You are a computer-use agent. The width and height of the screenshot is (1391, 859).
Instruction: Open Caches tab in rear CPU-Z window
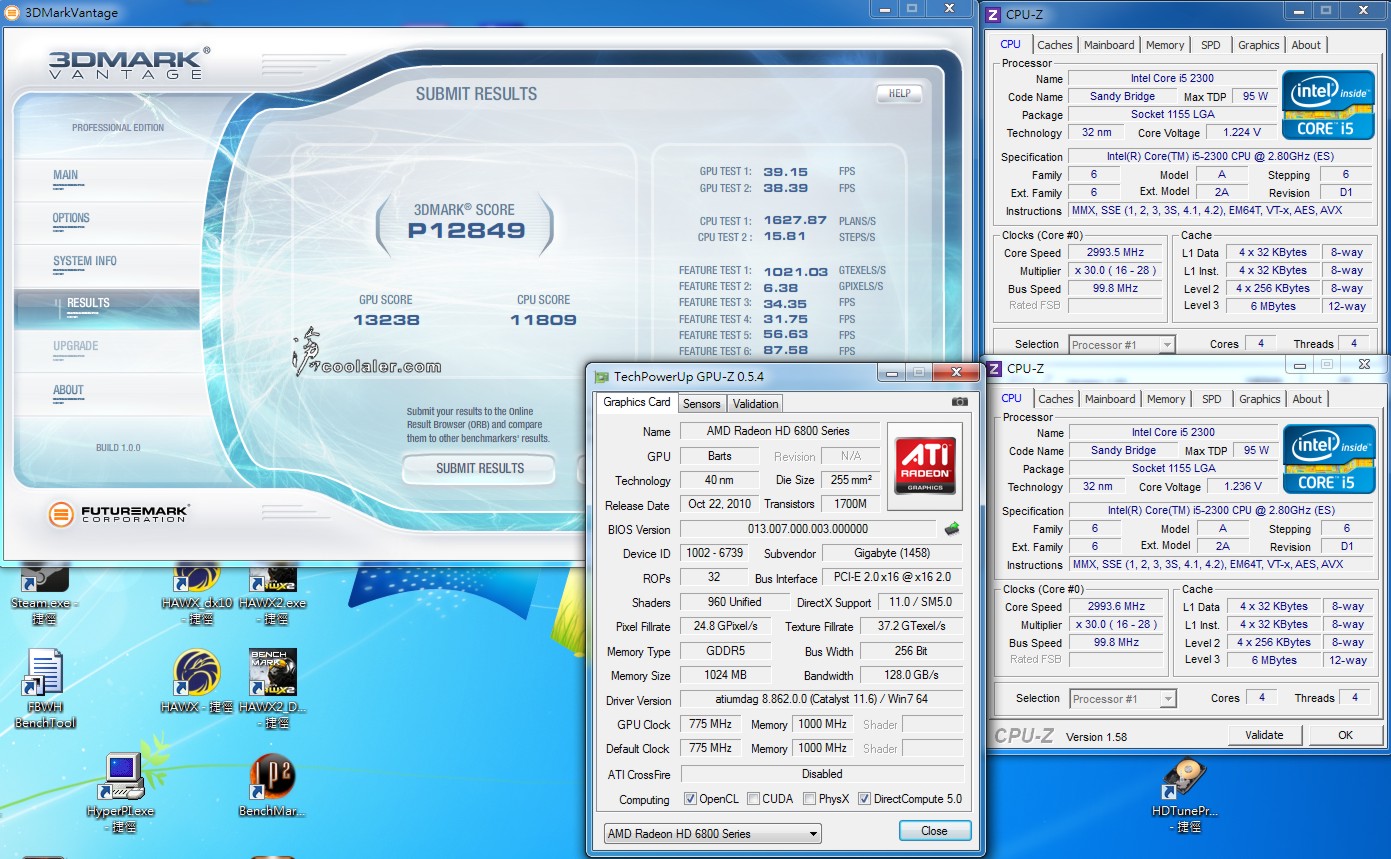click(1054, 45)
